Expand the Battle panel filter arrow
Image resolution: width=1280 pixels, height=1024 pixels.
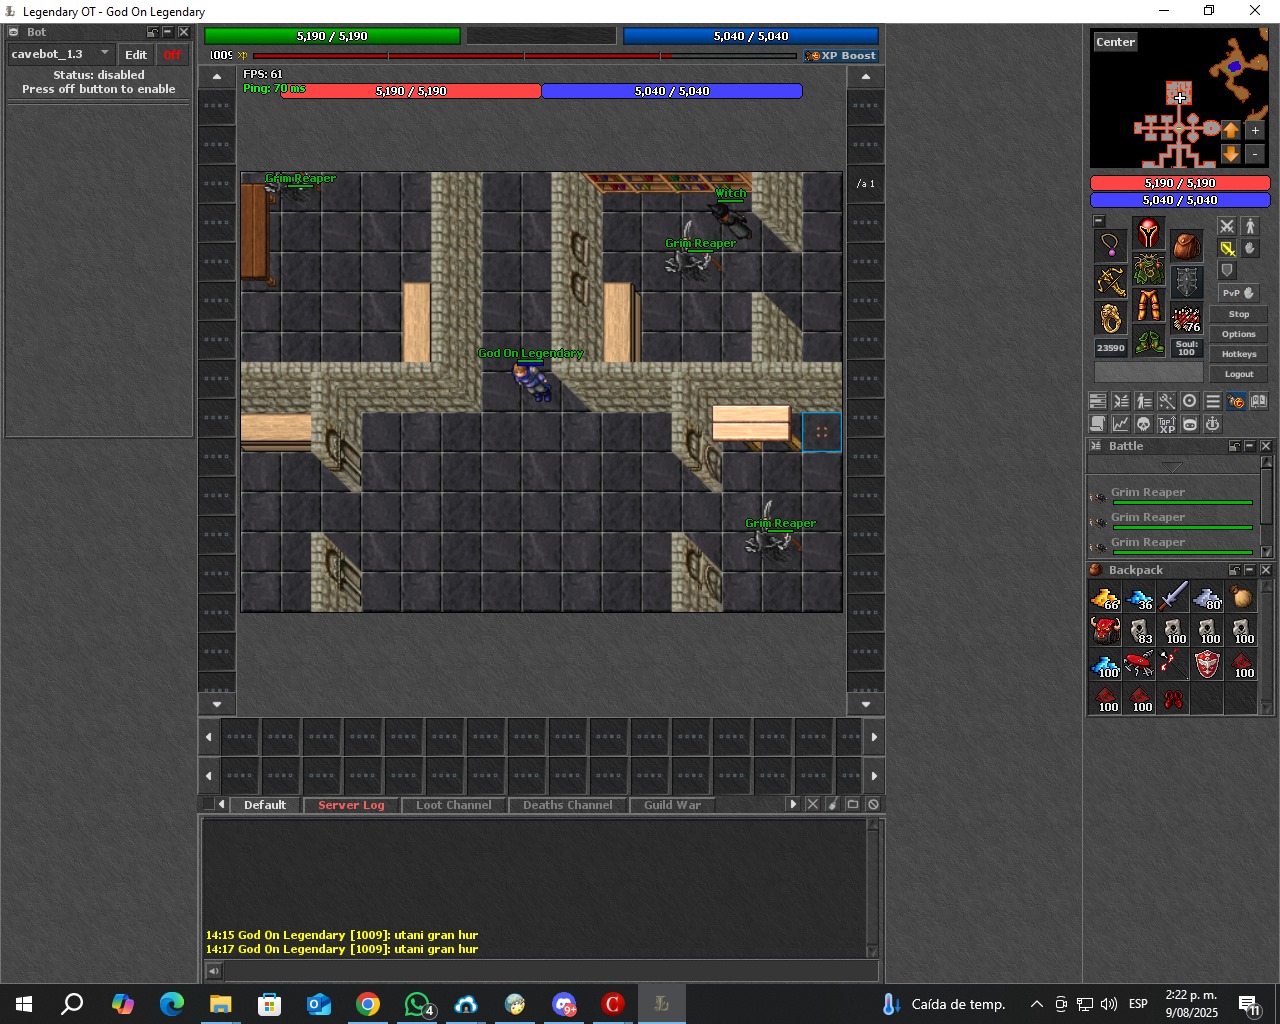pyautogui.click(x=1172, y=467)
